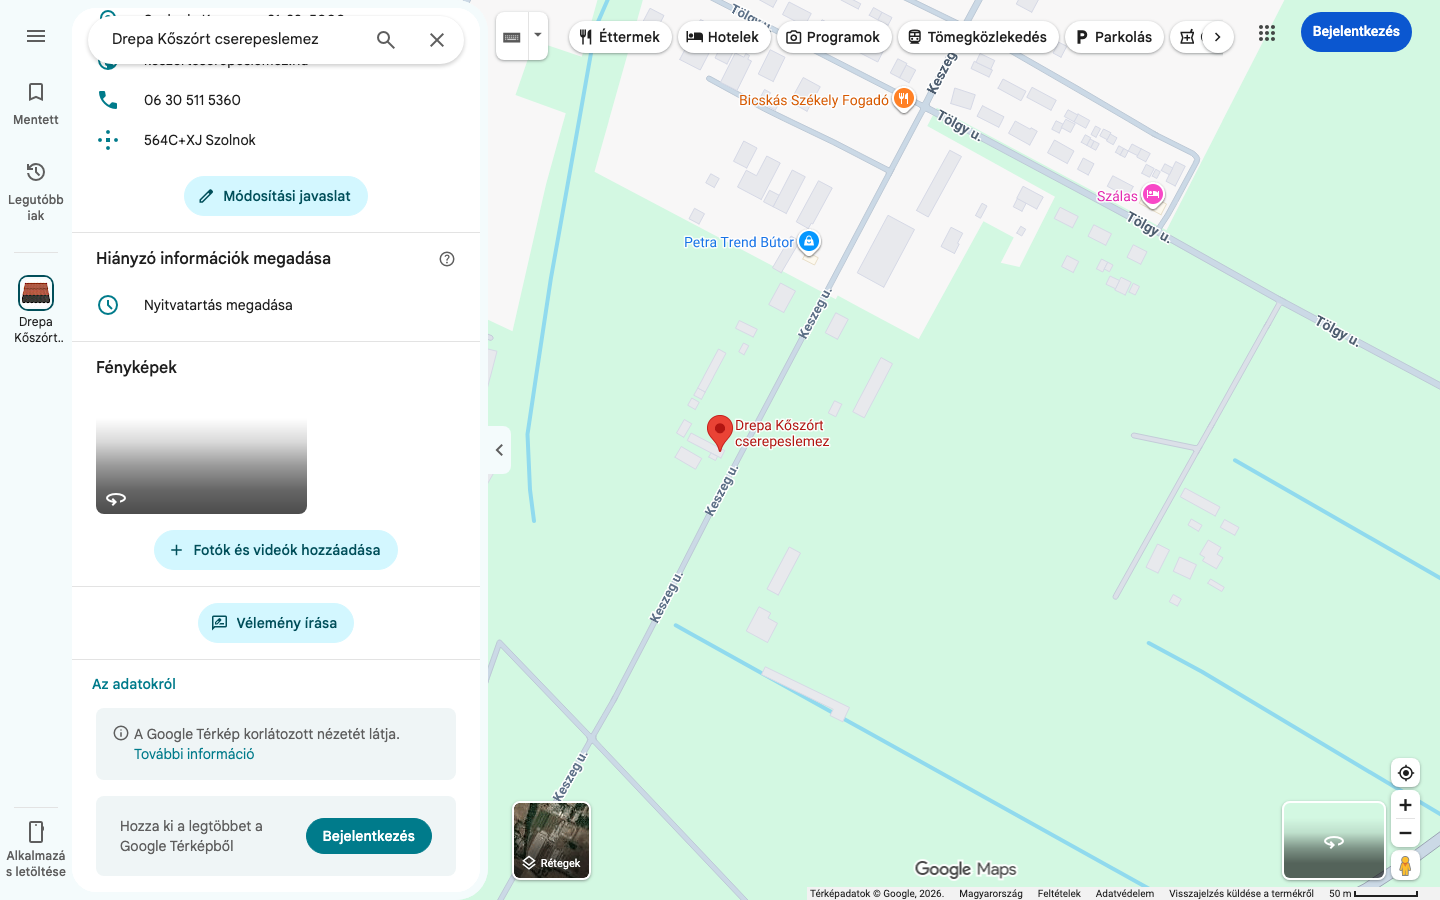Select Tömegközlekedés category chip

click(x=978, y=37)
